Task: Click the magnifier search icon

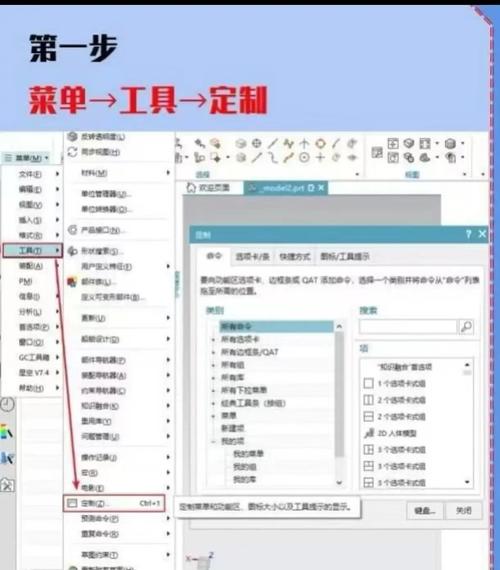Action: pos(466,326)
